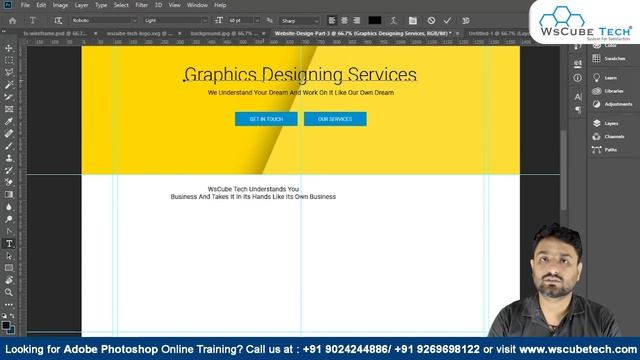This screenshot has height=360, width=640.
Task: Select the Clone Stamp tool
Action: tap(9, 158)
